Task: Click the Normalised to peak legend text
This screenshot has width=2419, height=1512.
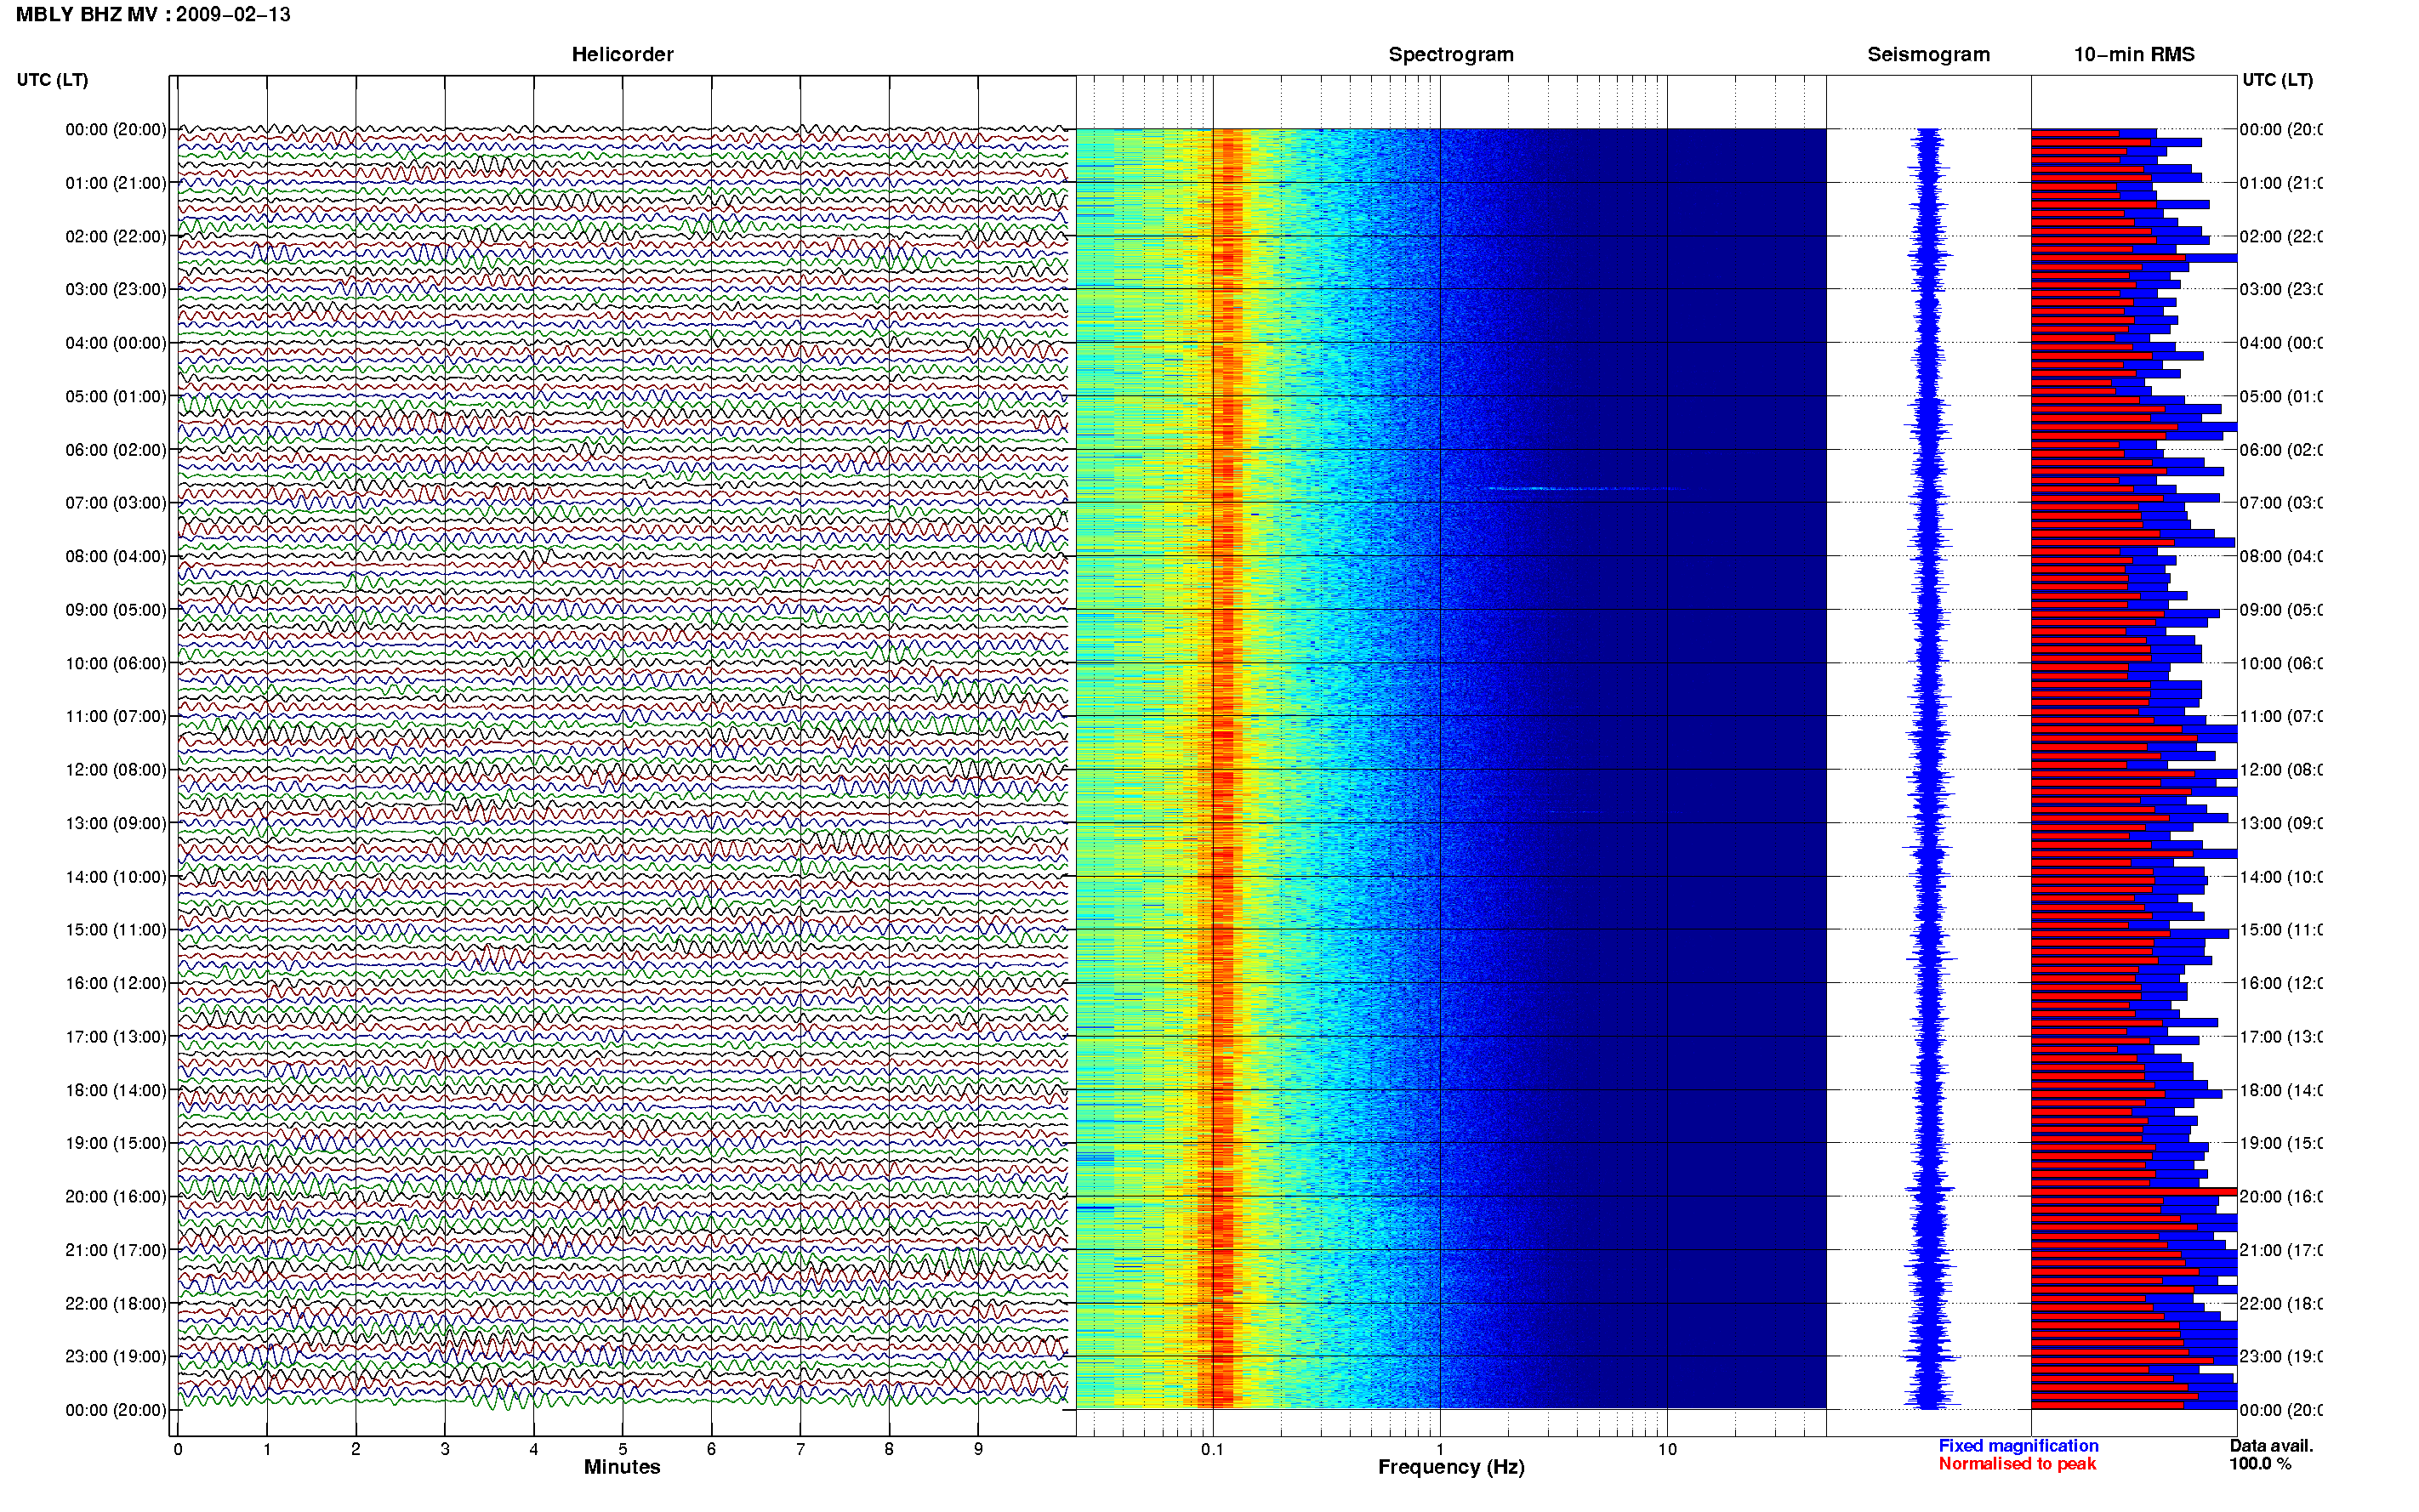Action: pos(2017,1464)
